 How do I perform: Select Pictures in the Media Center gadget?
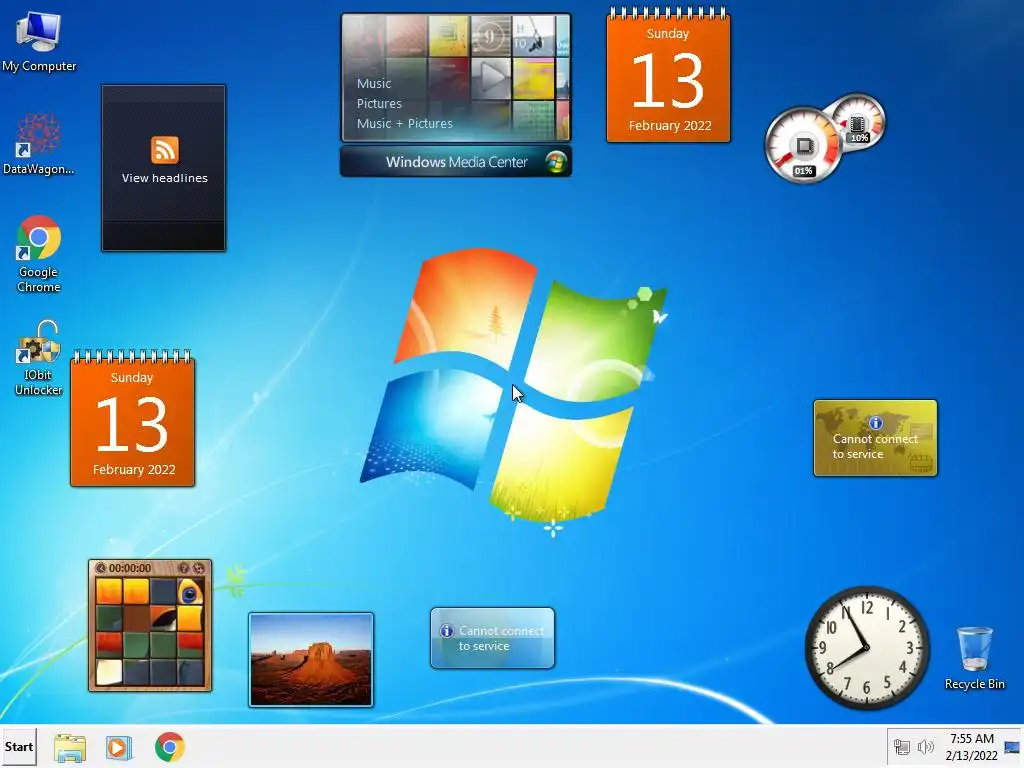tap(379, 103)
